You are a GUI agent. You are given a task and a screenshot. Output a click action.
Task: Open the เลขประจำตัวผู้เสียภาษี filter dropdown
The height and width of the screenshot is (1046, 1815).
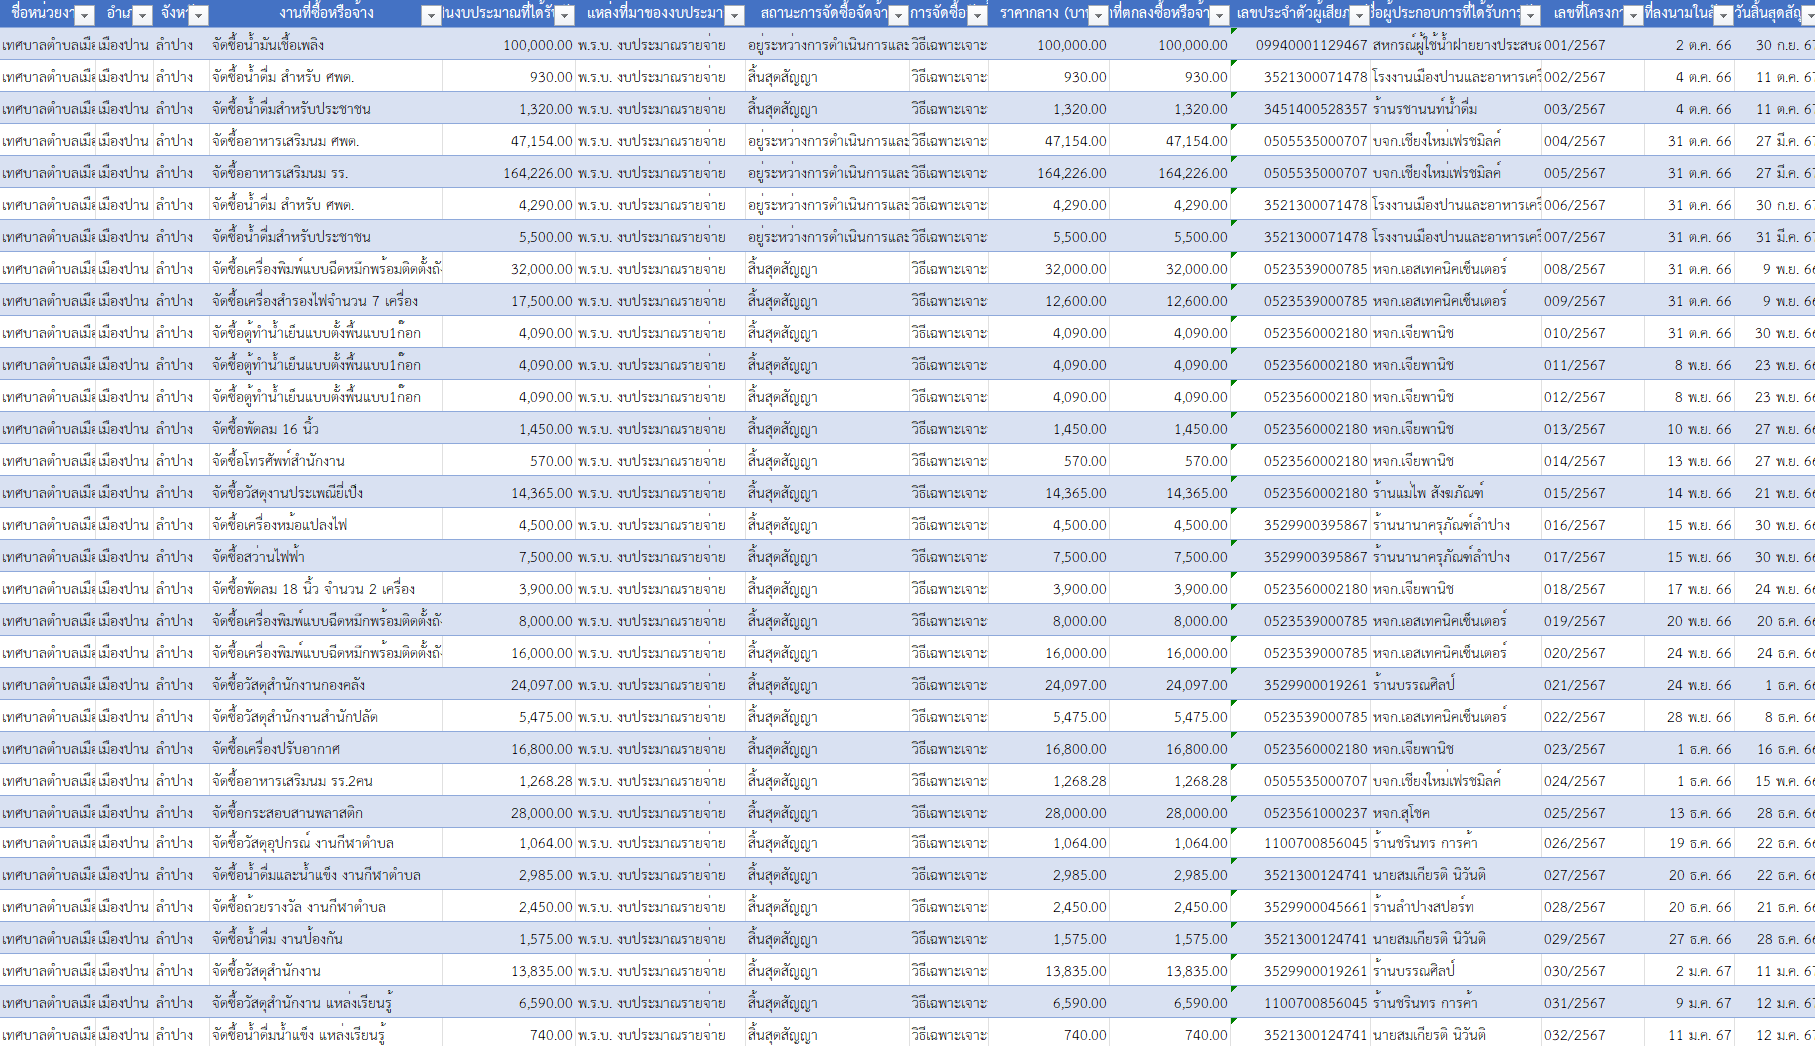pyautogui.click(x=1359, y=15)
